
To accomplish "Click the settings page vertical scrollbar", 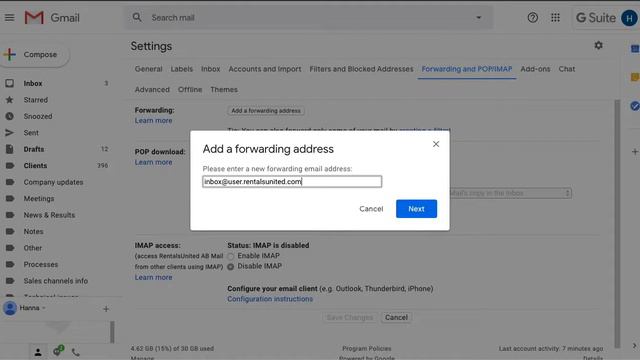I will (x=617, y=224).
